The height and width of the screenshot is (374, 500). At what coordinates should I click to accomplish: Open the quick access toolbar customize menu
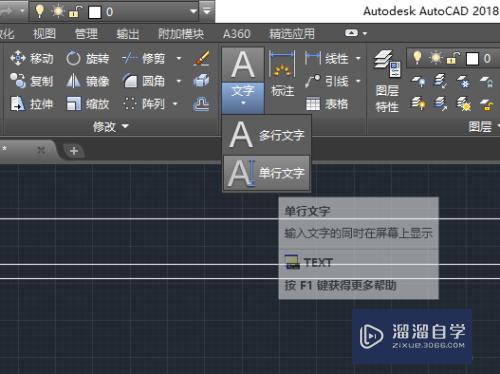click(x=207, y=11)
